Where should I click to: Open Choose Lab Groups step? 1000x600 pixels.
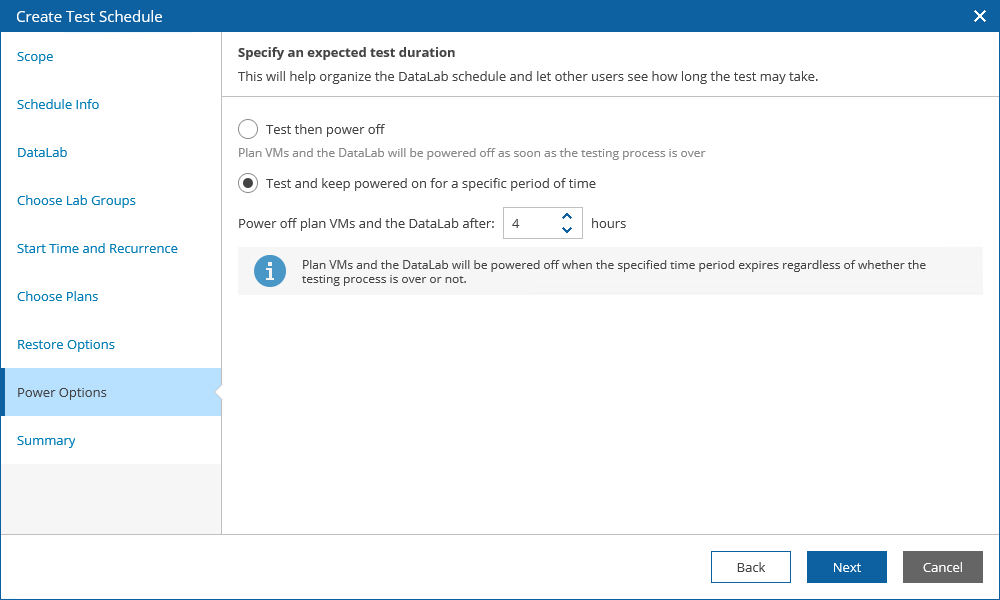pyautogui.click(x=76, y=200)
